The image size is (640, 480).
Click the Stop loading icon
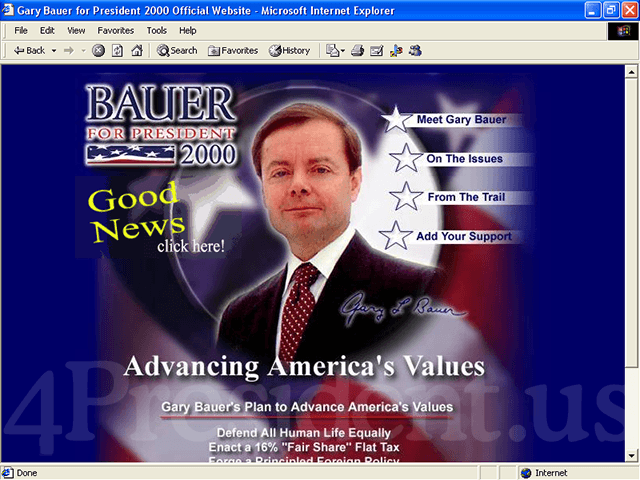tap(98, 51)
